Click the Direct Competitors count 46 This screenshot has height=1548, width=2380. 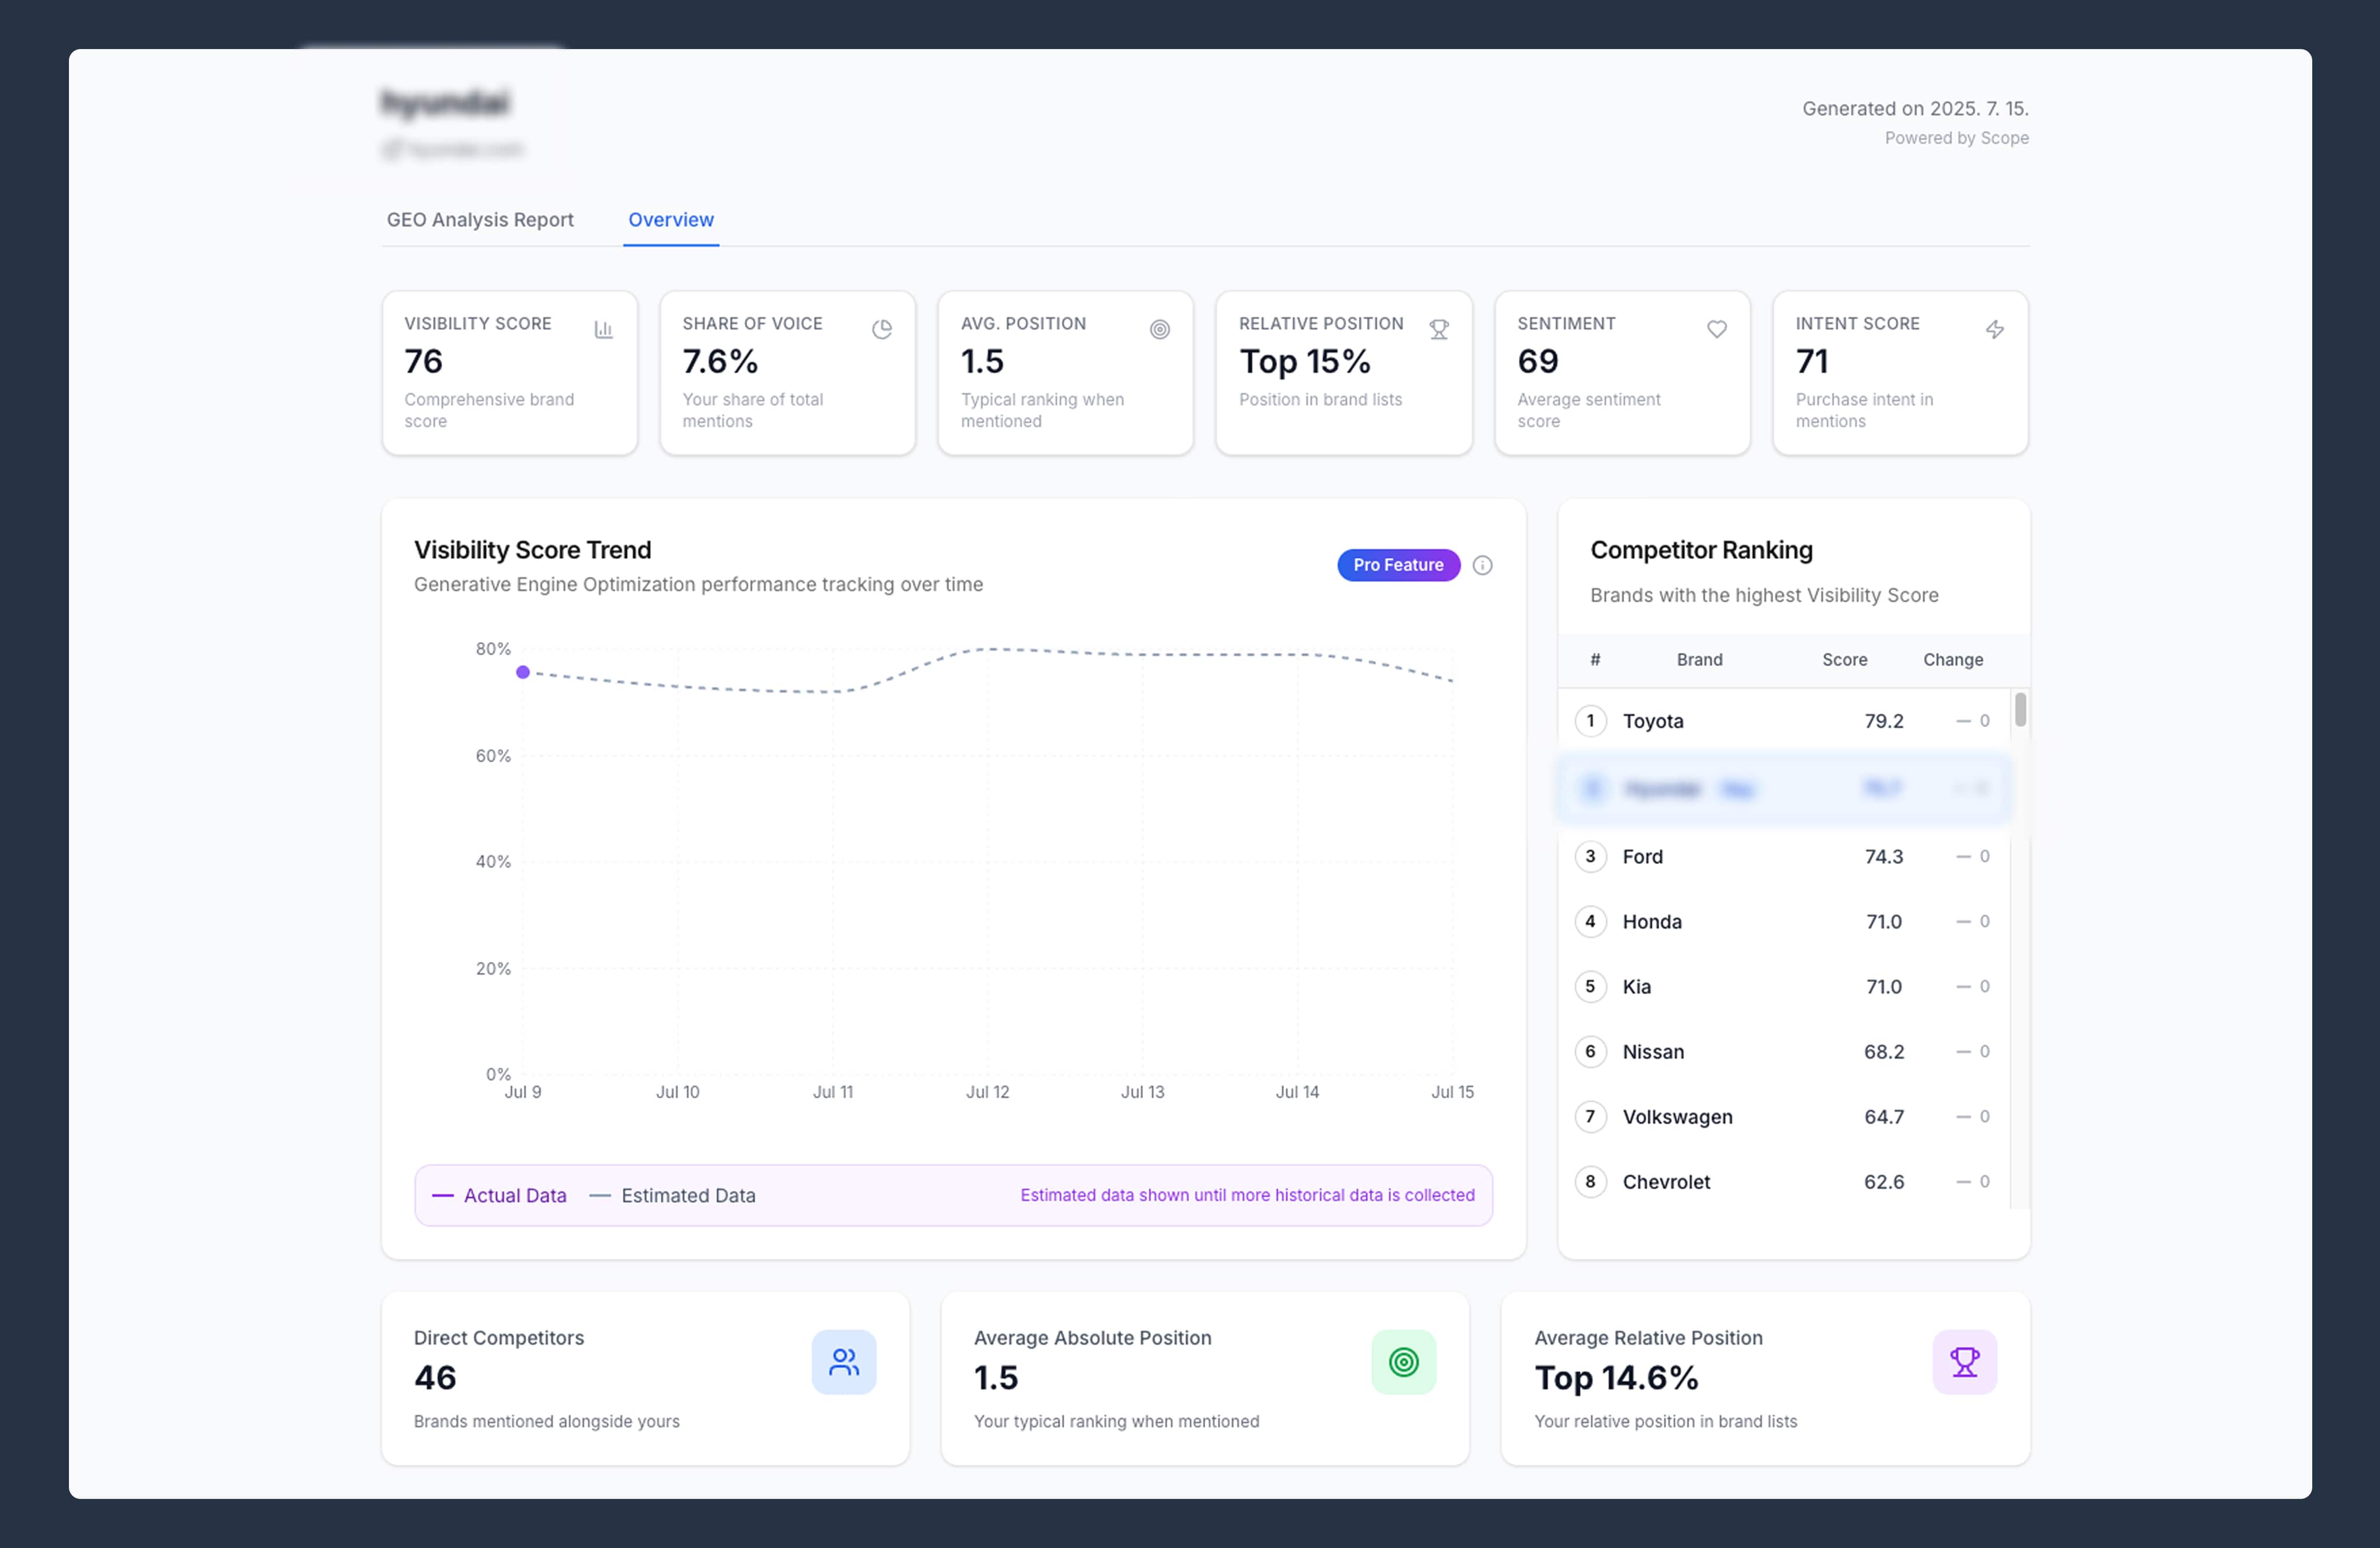point(435,1378)
